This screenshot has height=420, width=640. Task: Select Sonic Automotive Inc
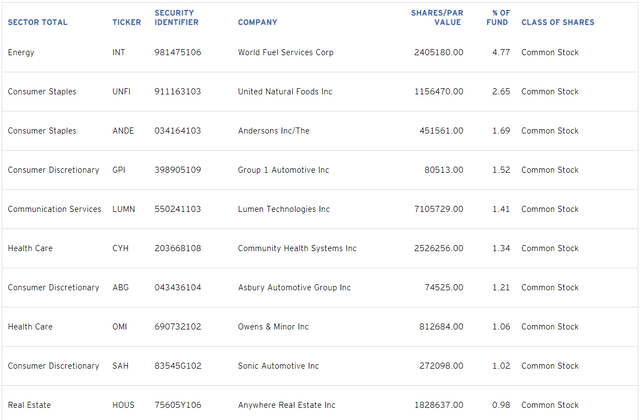[278, 366]
